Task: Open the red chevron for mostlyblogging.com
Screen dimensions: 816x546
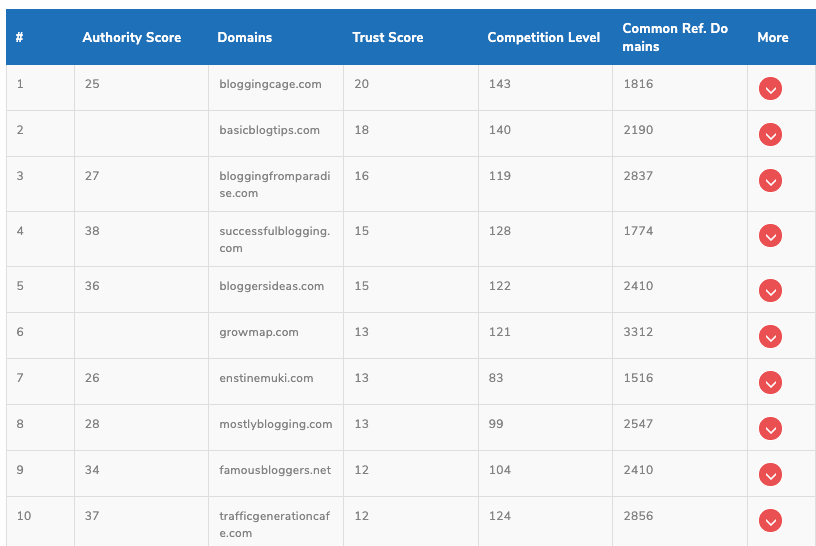Action: click(x=769, y=429)
